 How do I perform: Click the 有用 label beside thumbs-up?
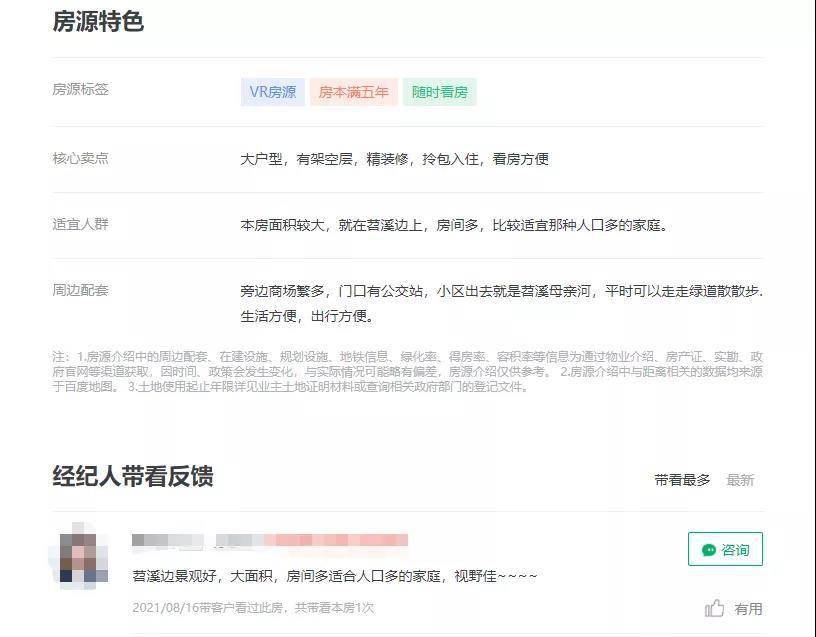click(x=748, y=609)
